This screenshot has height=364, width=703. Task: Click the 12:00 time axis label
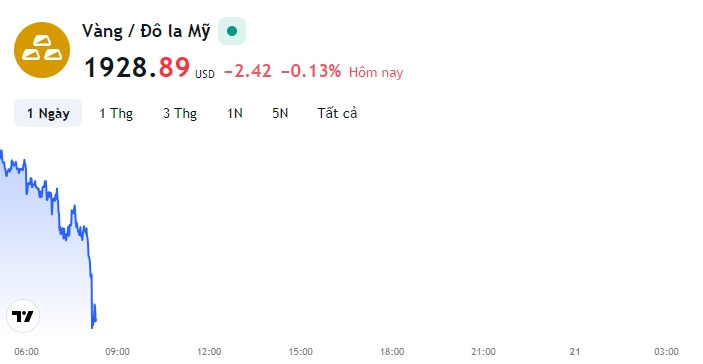pos(209,352)
